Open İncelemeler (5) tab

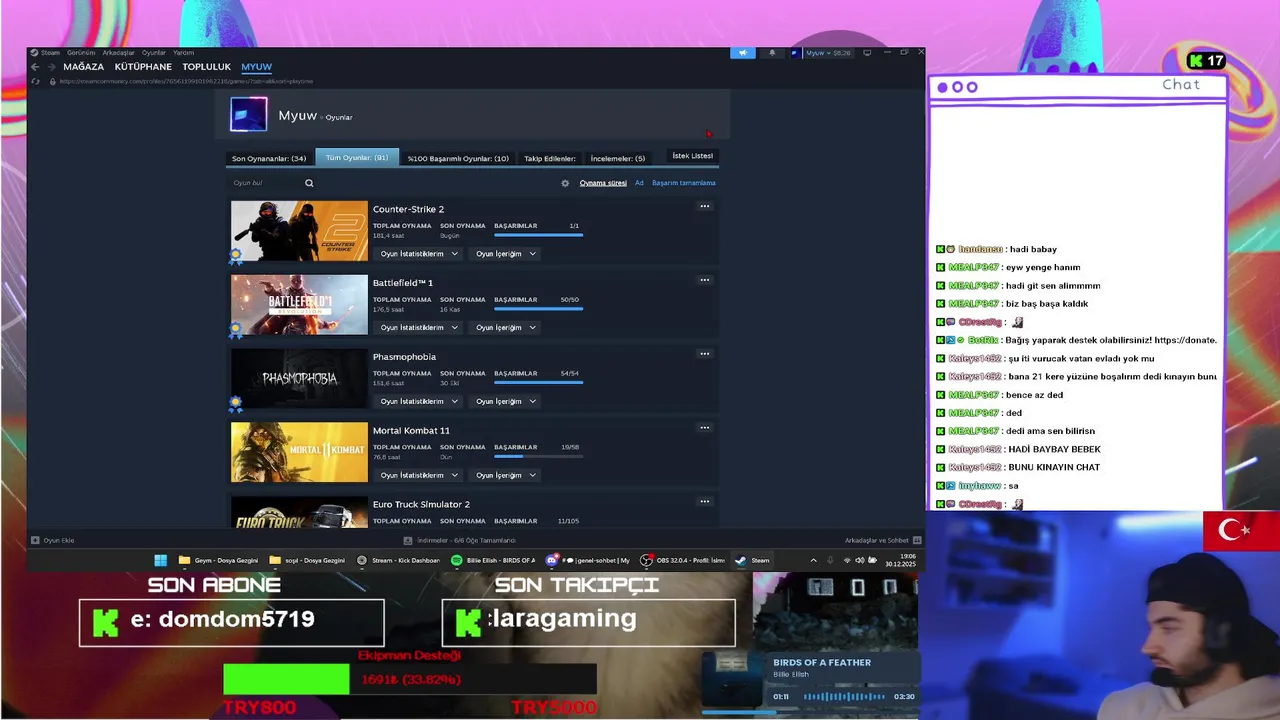[x=618, y=158]
